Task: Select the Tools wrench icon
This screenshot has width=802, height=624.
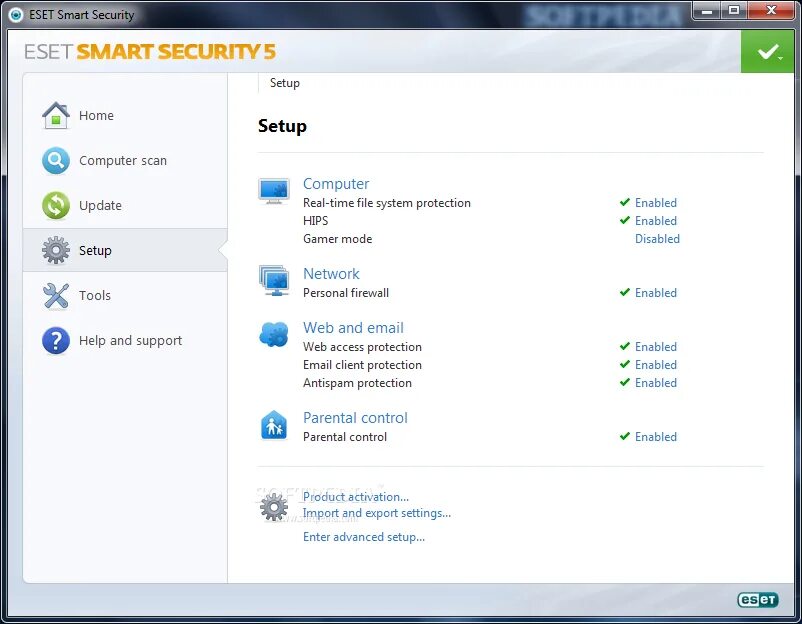Action: click(56, 295)
